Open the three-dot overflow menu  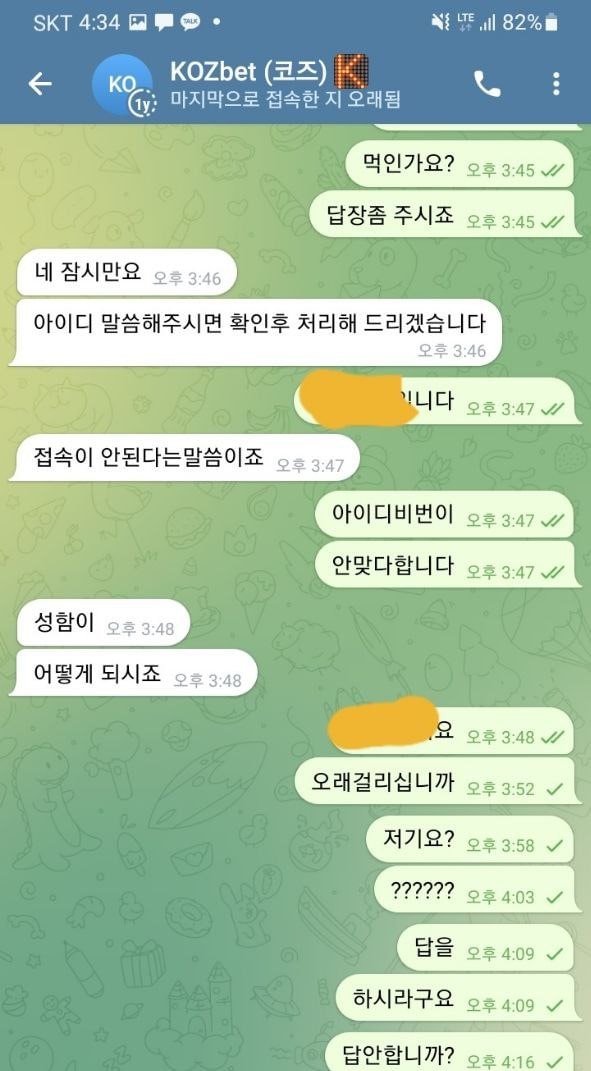pyautogui.click(x=556, y=84)
